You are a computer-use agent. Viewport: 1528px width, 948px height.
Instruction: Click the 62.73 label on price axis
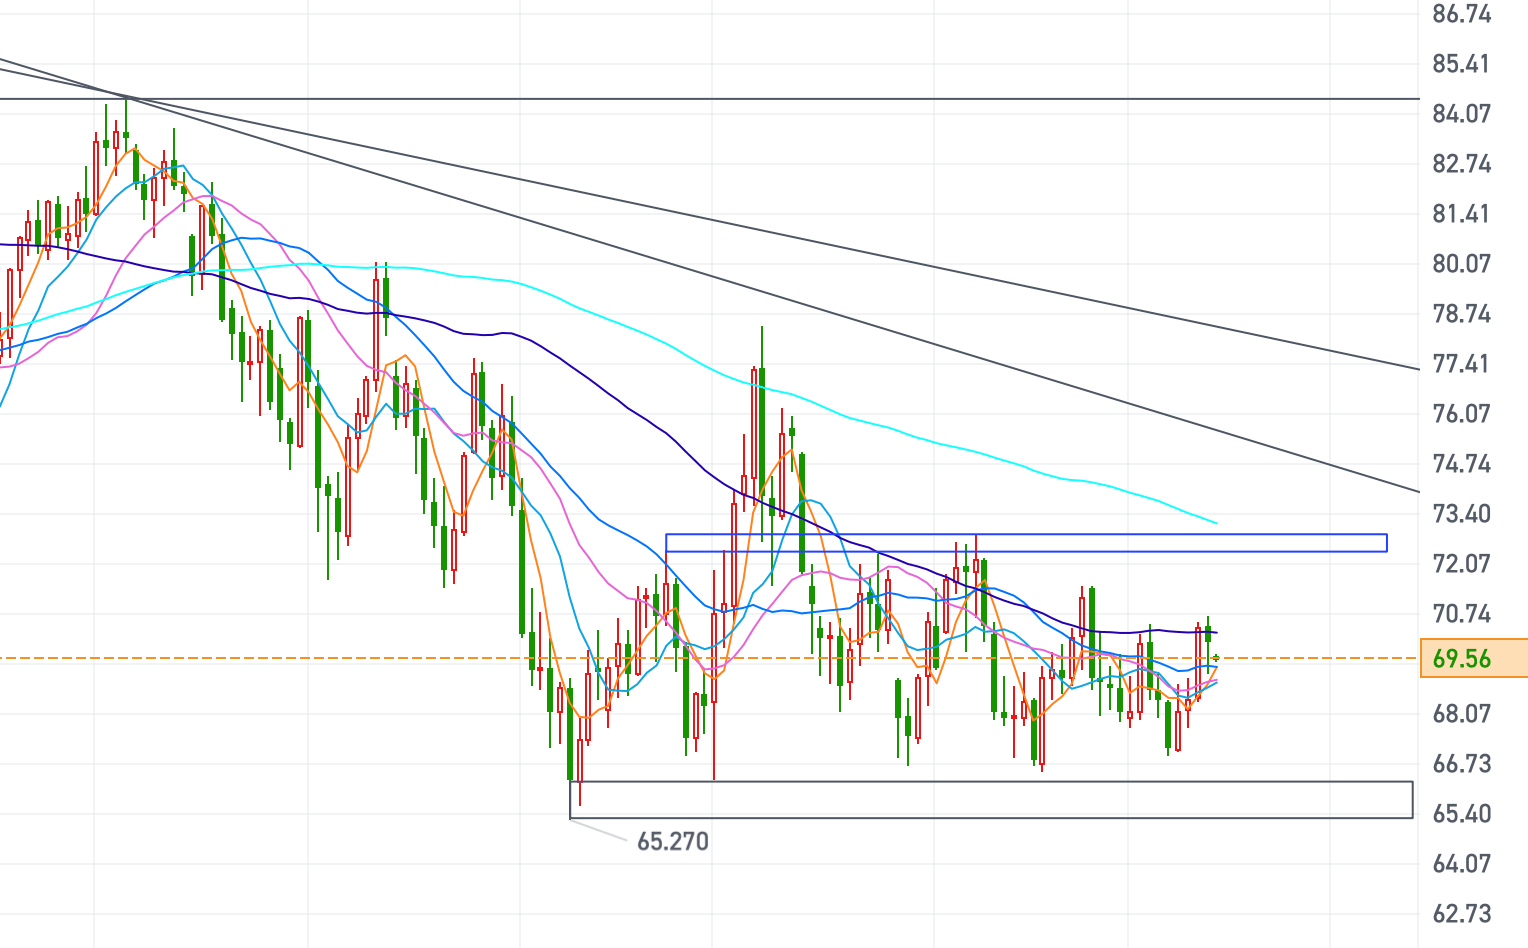click(1461, 913)
